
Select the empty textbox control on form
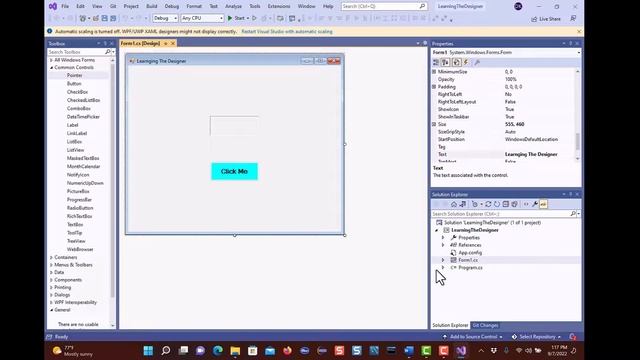234,126
